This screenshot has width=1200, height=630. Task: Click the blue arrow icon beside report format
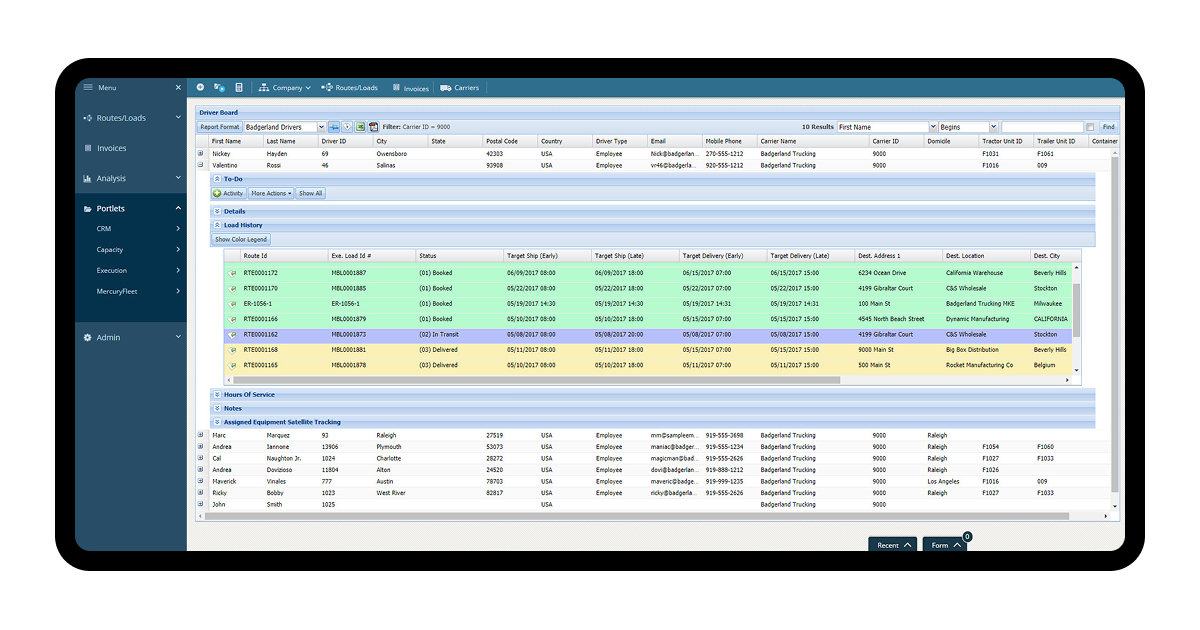coord(334,127)
